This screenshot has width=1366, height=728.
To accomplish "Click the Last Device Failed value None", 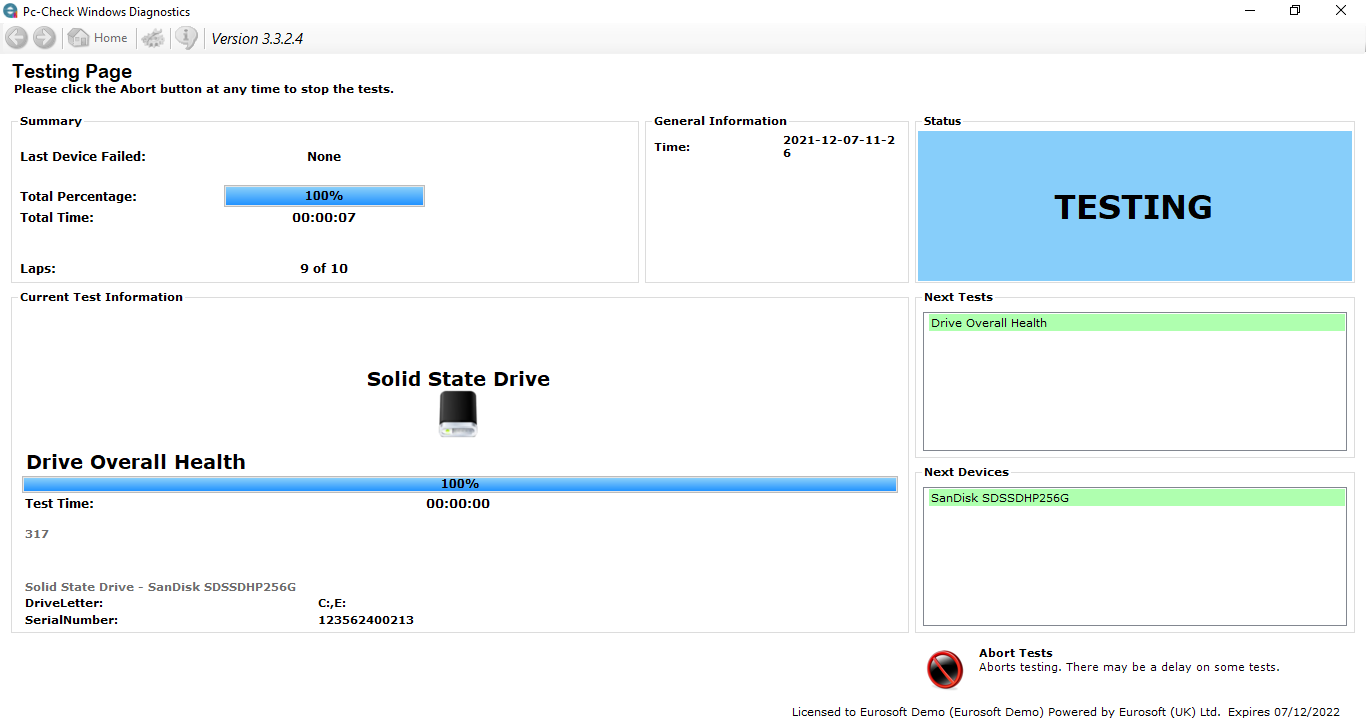I will (324, 157).
